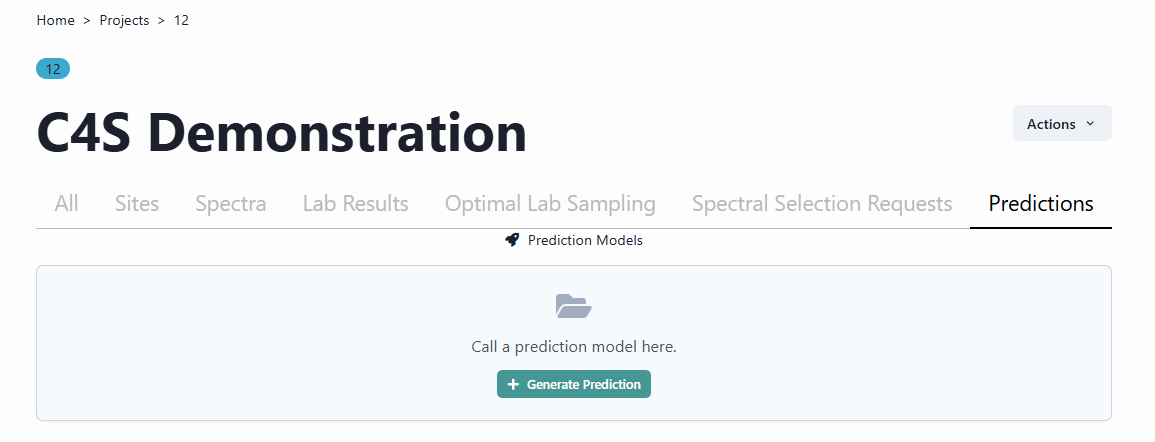Select the Spectra tab
This screenshot has width=1155, height=442.
pyautogui.click(x=231, y=204)
